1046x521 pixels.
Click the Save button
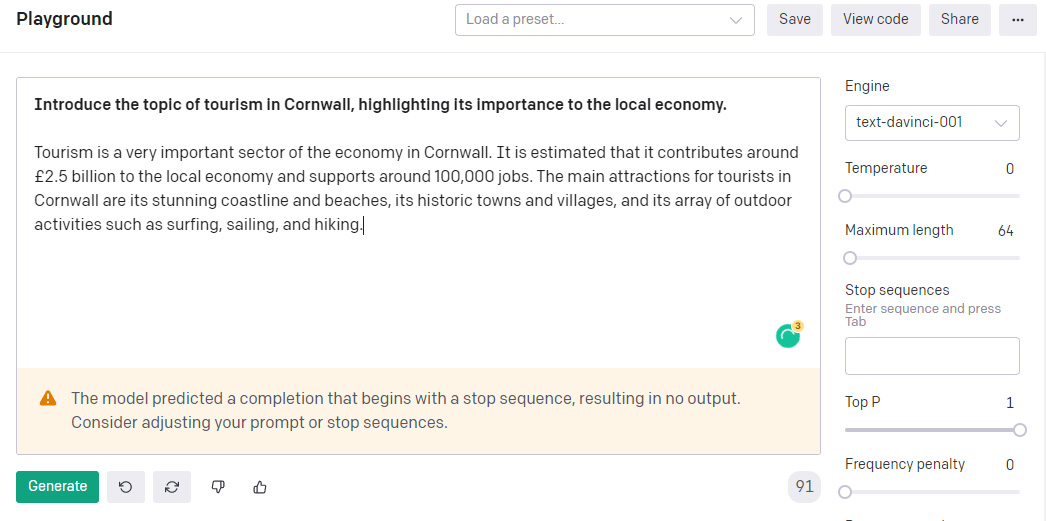point(795,20)
